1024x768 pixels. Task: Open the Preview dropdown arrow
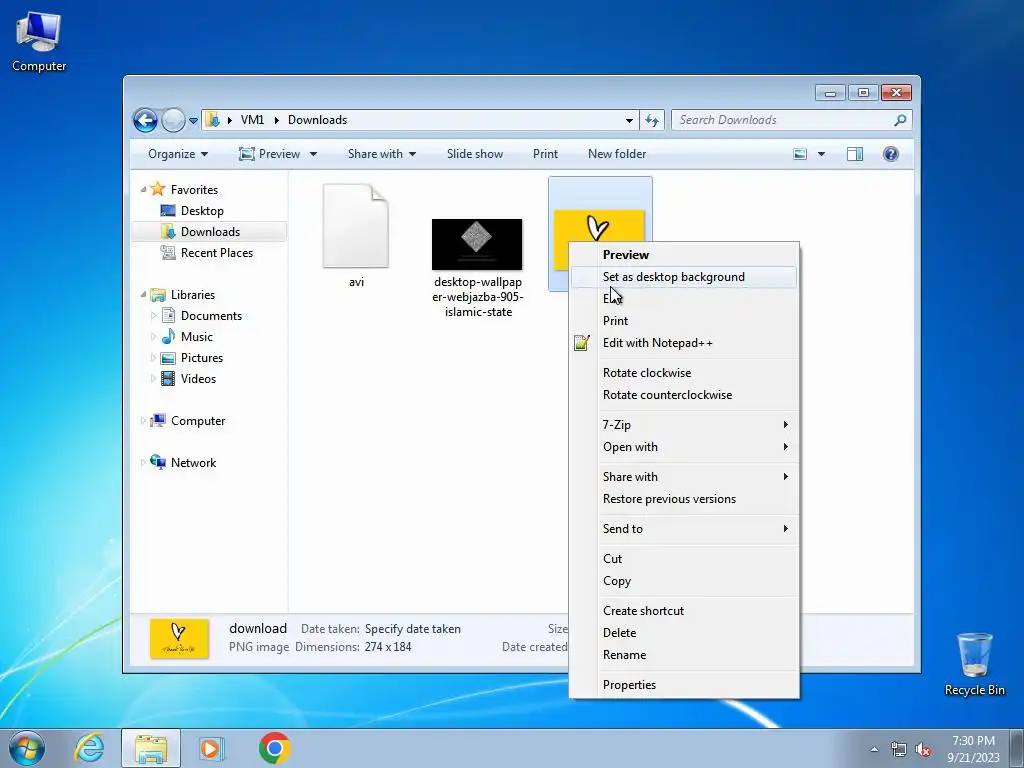(x=313, y=154)
